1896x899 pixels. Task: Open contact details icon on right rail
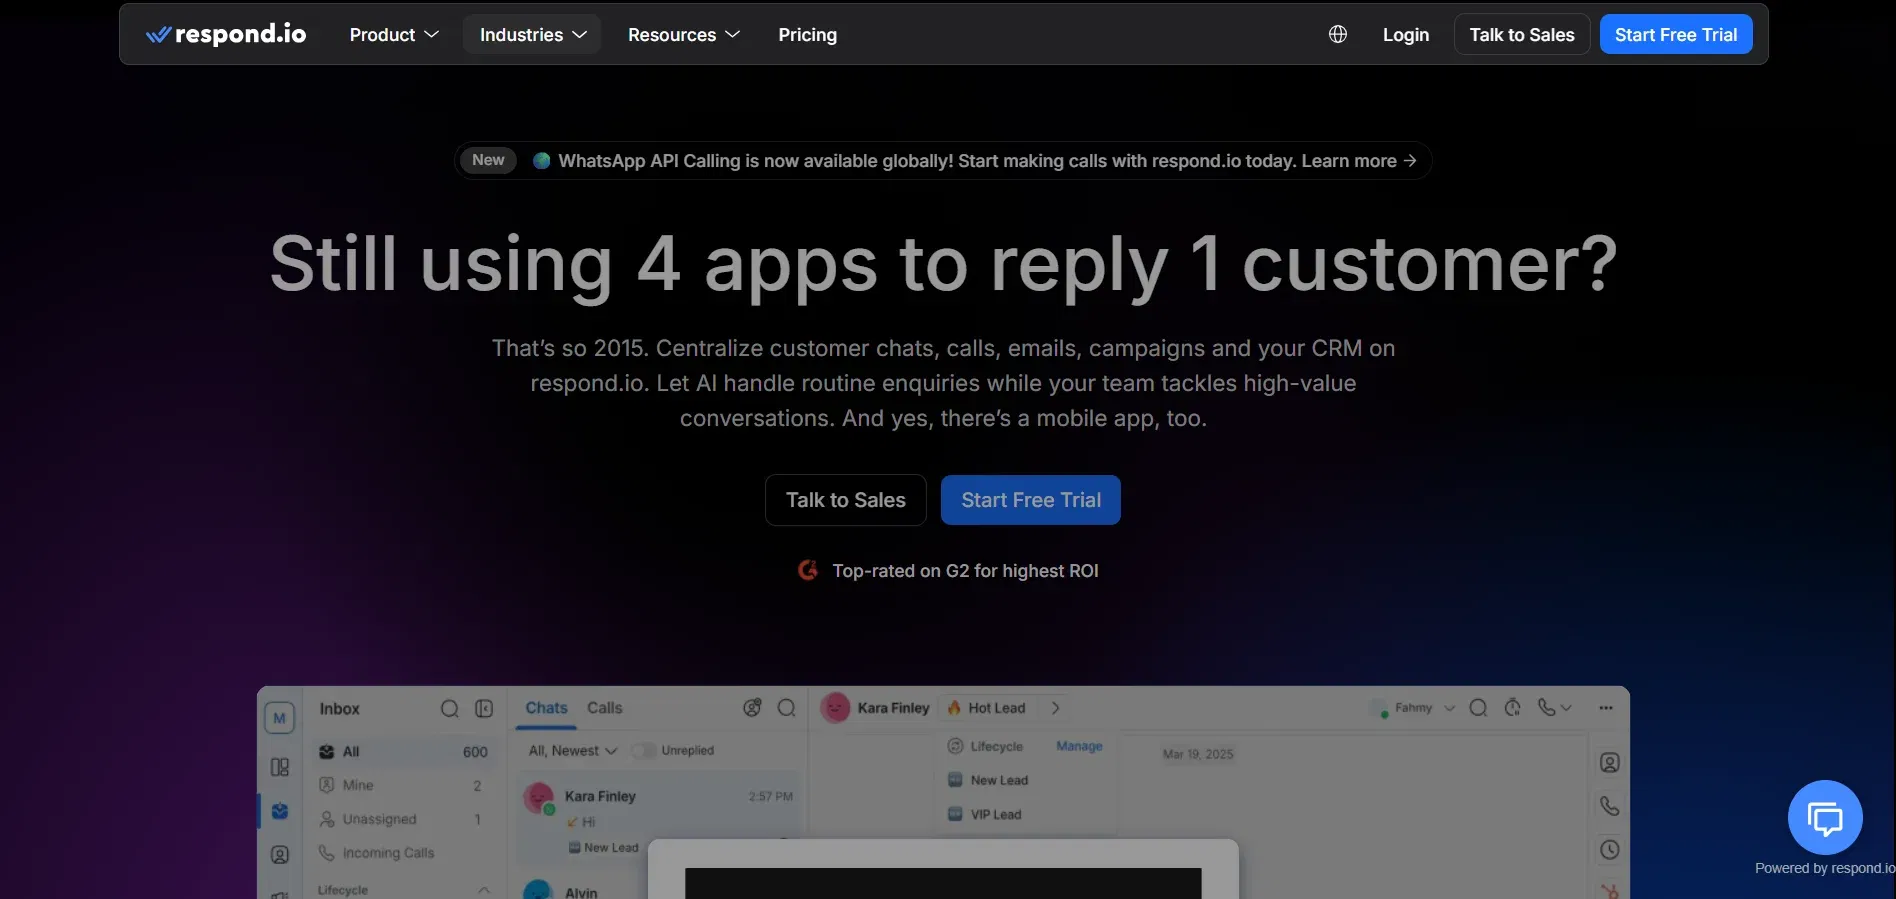[x=1610, y=763]
